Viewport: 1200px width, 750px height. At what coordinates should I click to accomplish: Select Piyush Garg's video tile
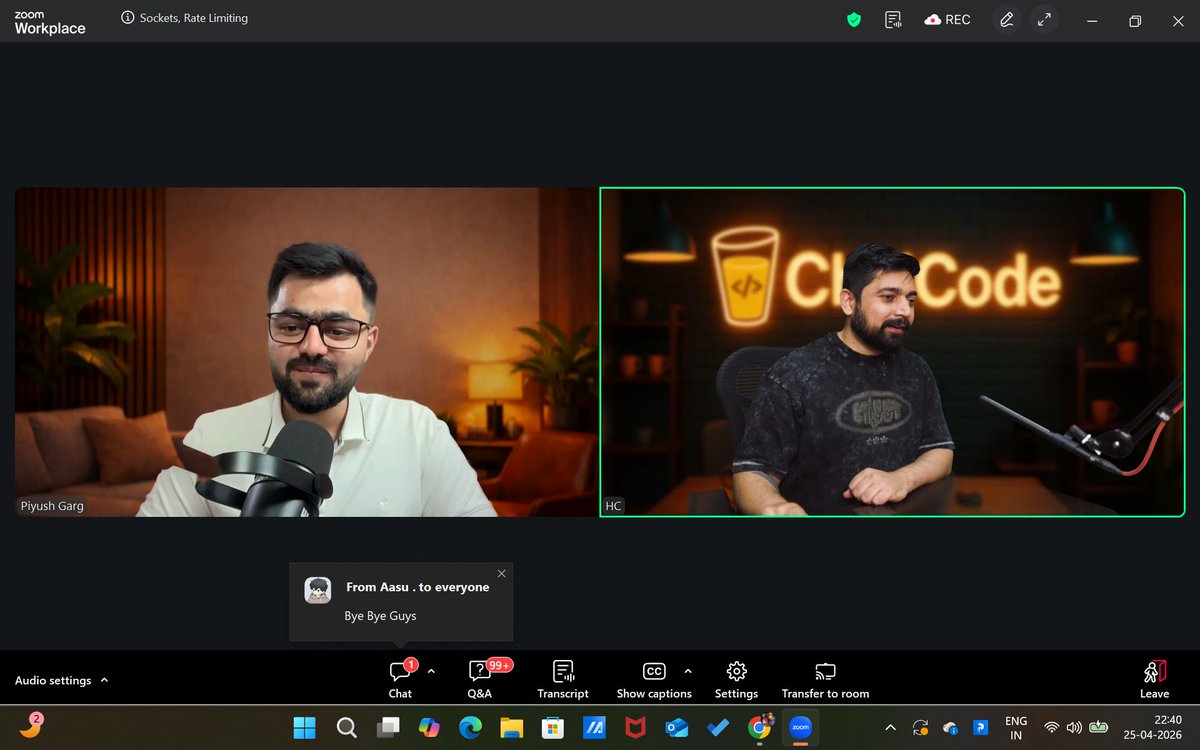pos(307,352)
